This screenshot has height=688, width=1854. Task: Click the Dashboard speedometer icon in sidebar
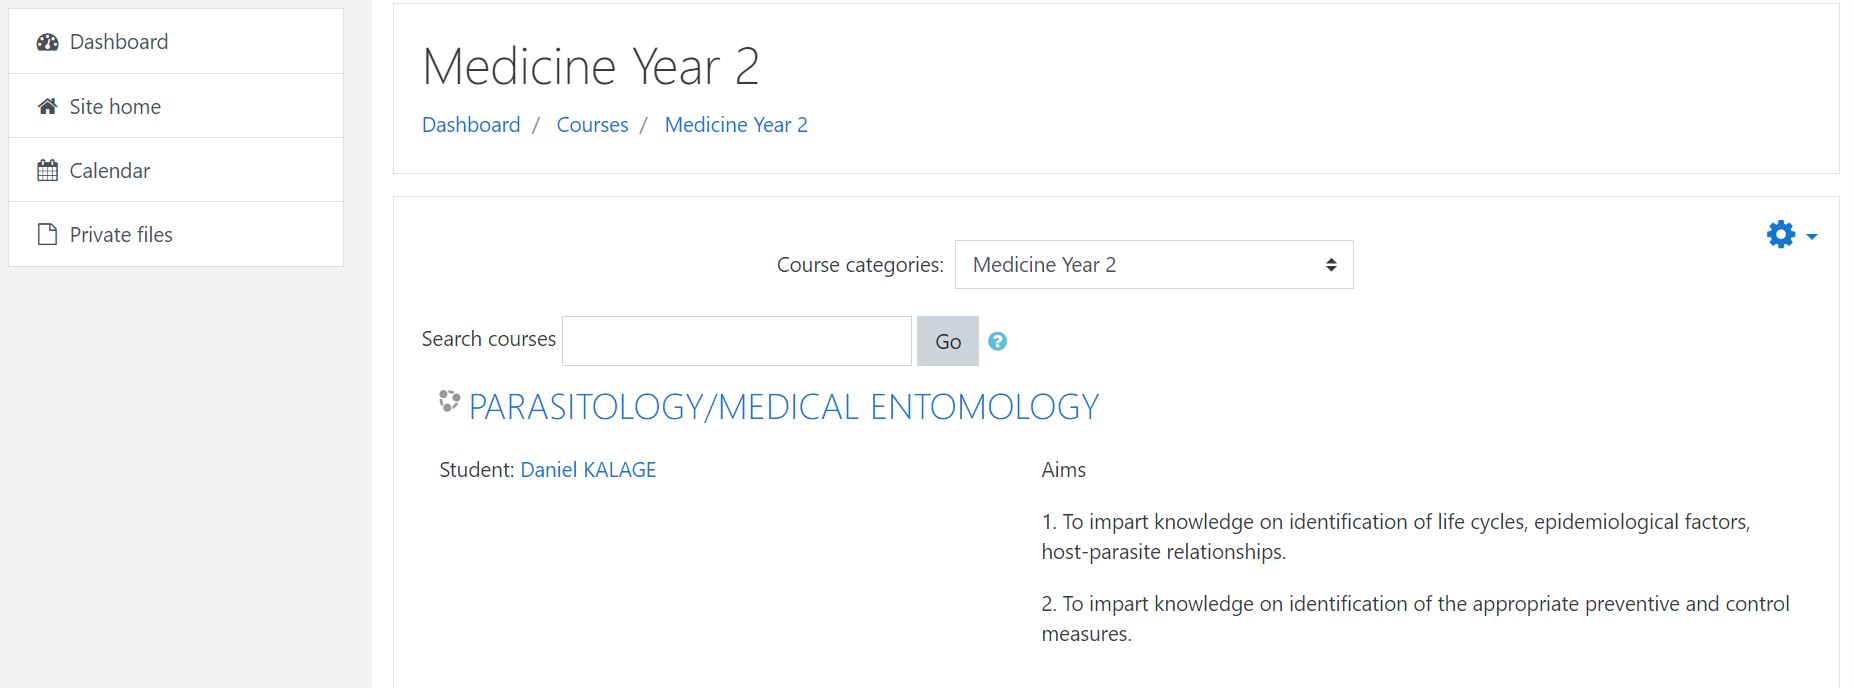[47, 42]
